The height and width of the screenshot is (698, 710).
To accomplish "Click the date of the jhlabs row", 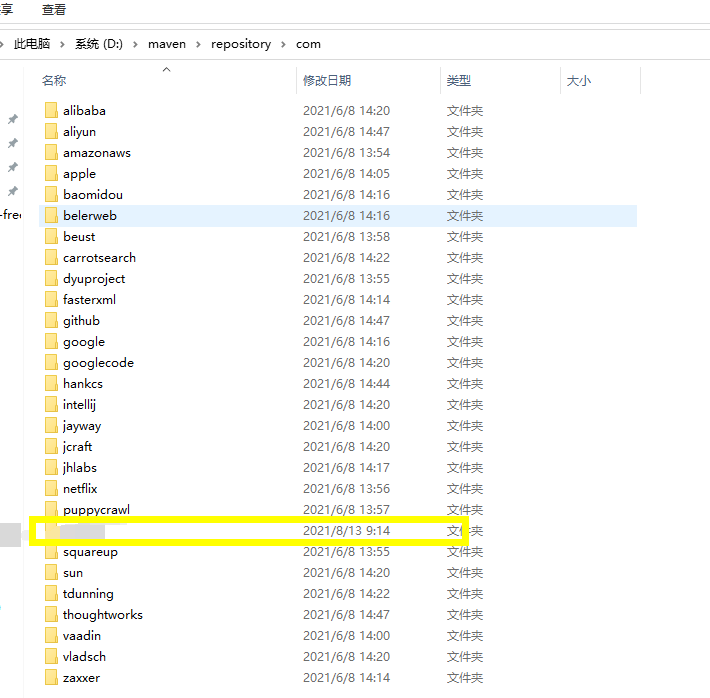I will [x=346, y=467].
